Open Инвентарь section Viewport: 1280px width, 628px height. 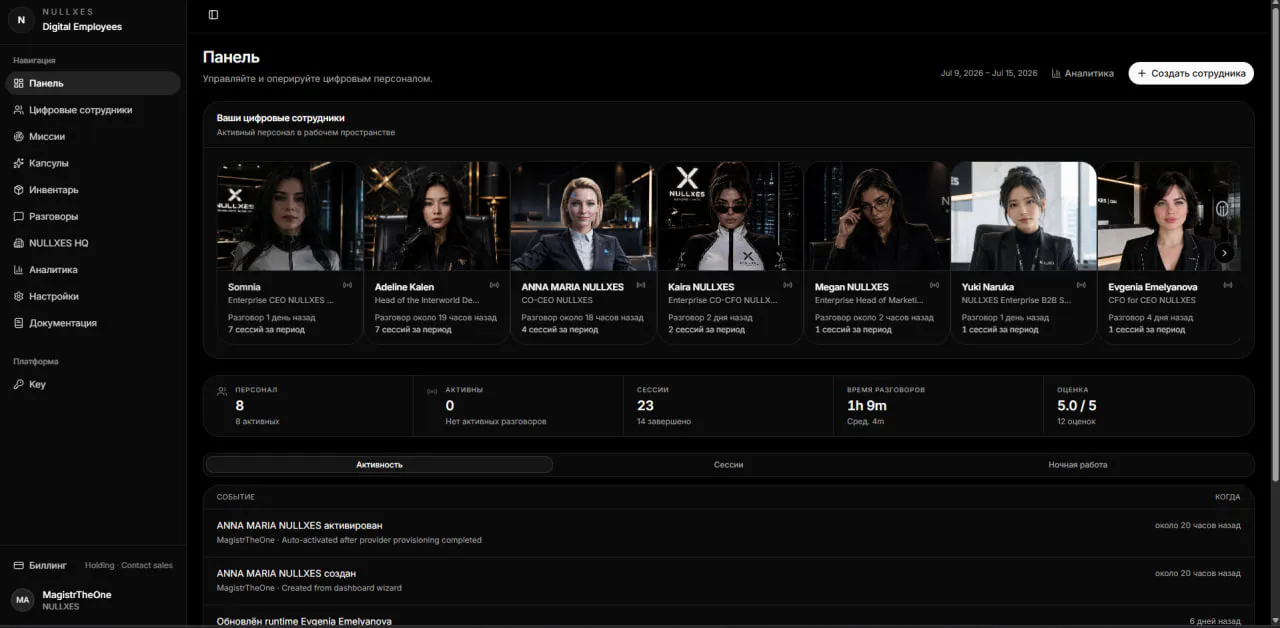click(x=93, y=190)
